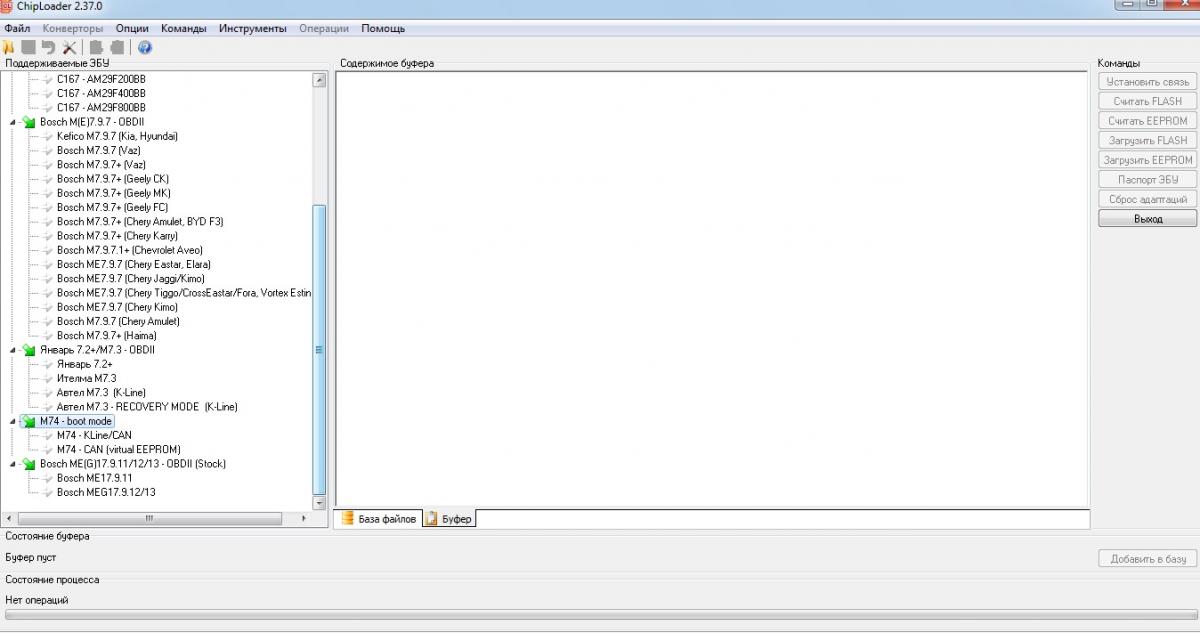Open the Помощь menu

pyautogui.click(x=383, y=29)
